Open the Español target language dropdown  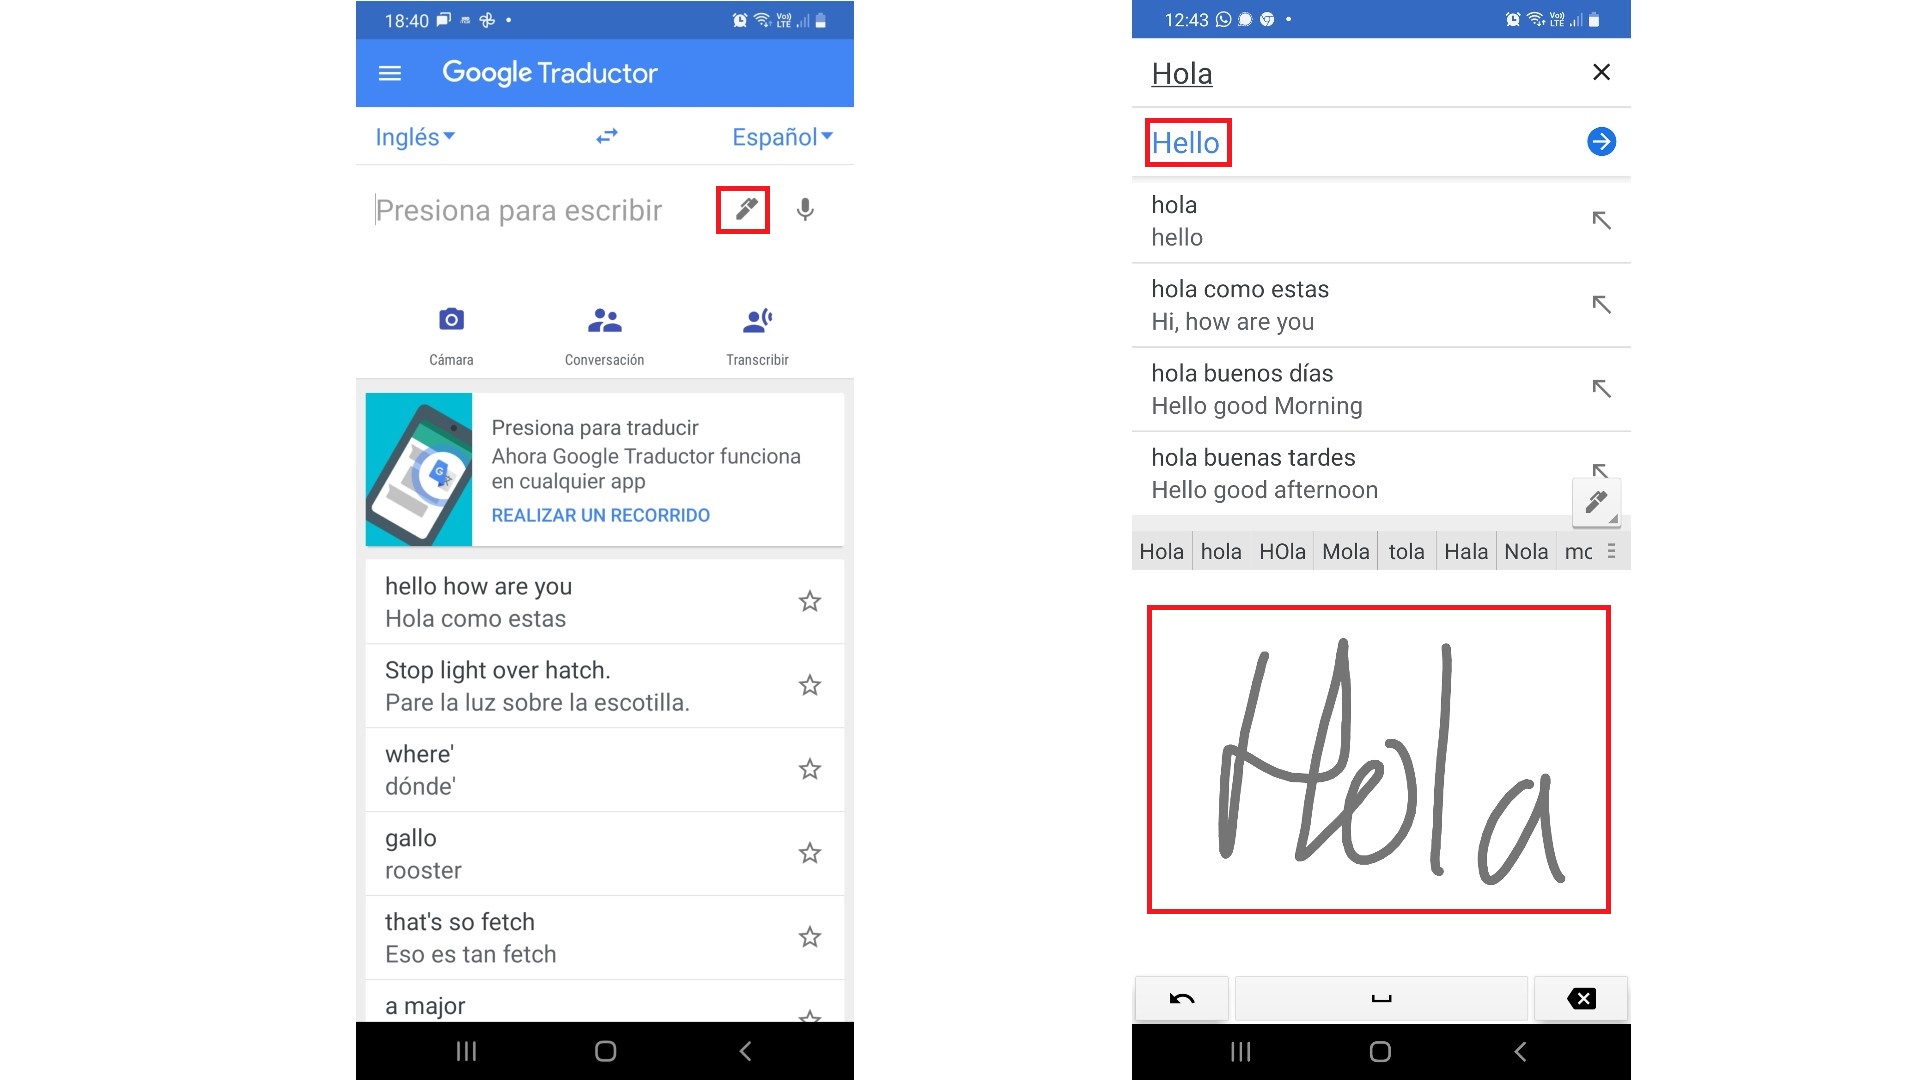pyautogui.click(x=782, y=137)
